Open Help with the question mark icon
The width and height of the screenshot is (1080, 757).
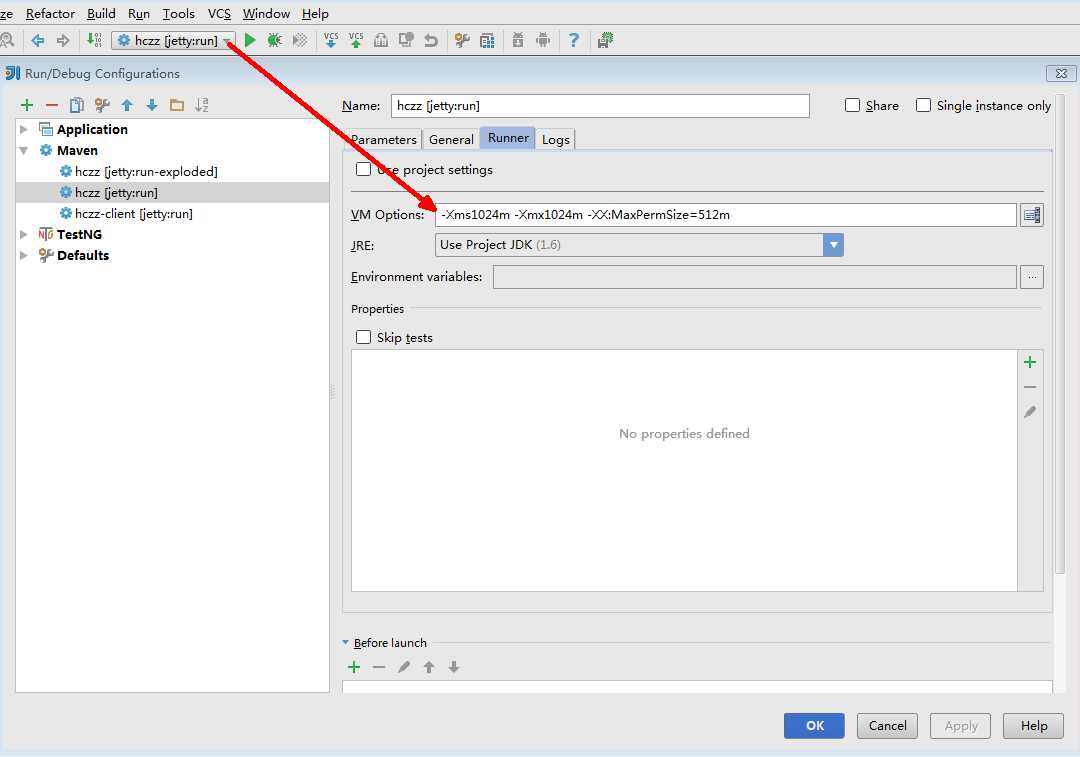(574, 40)
